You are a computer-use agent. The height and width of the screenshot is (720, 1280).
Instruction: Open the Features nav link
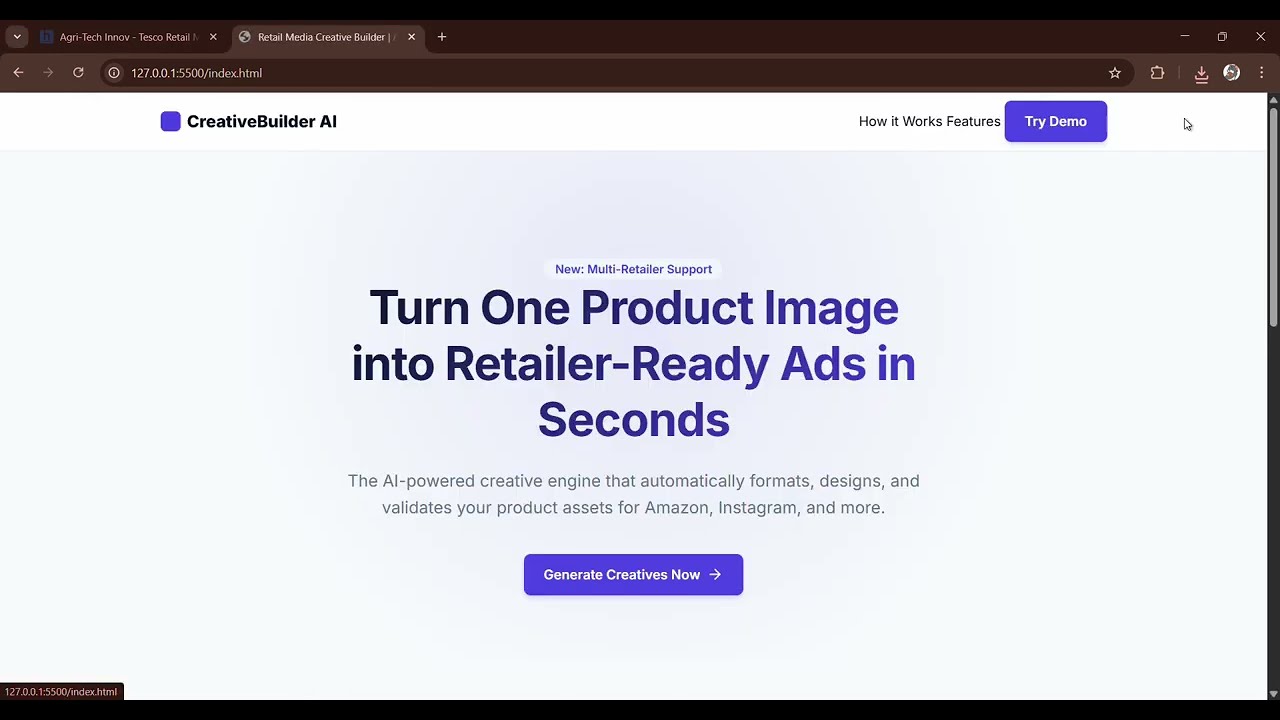click(973, 121)
